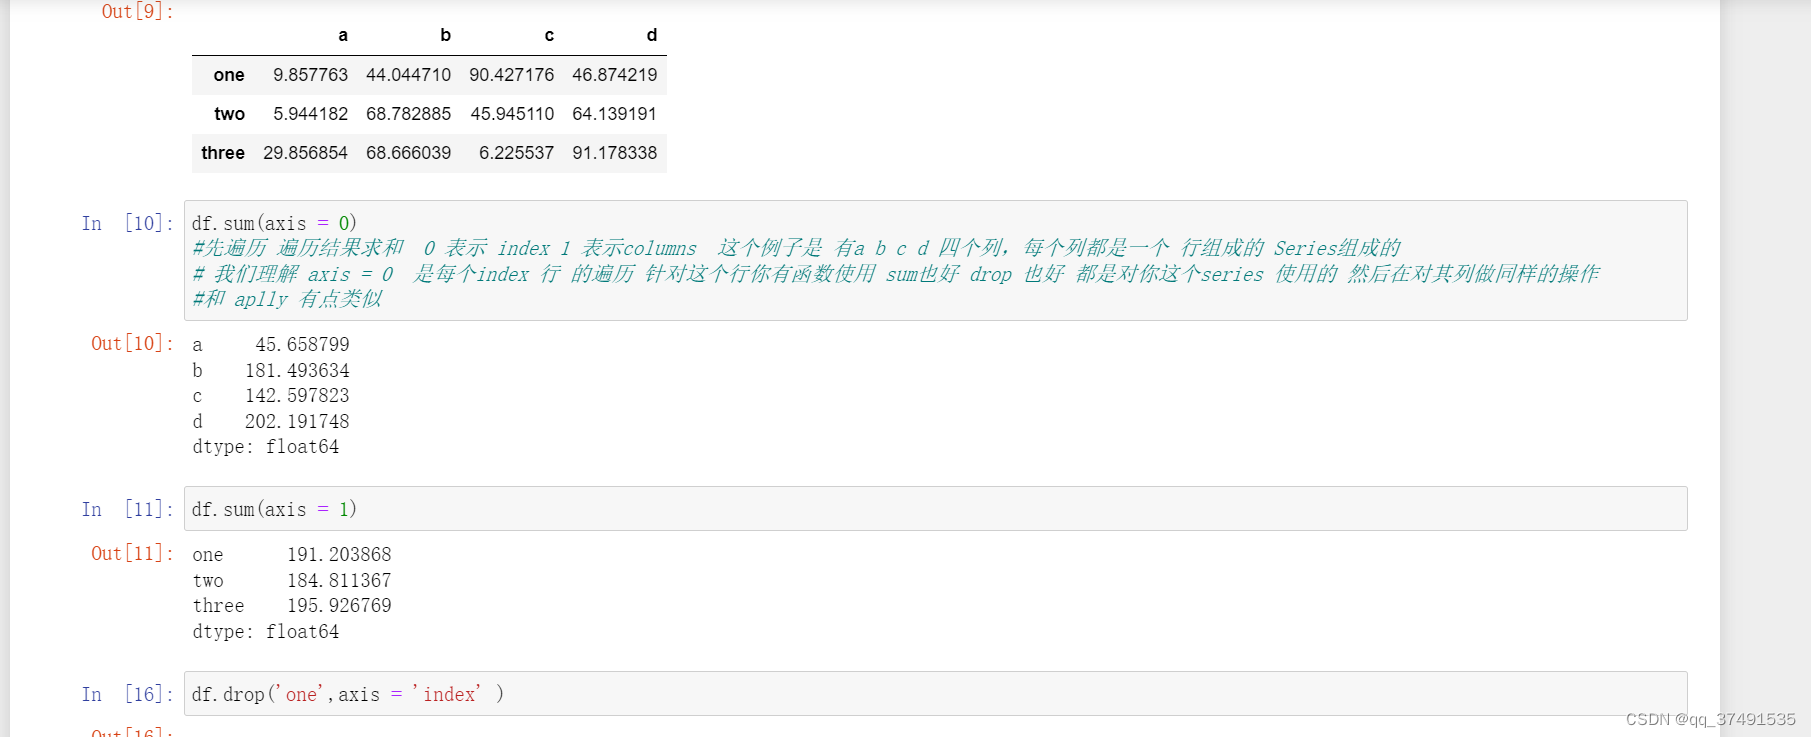Click column header c in the table
Viewport: 1811px width, 737px height.
(549, 35)
